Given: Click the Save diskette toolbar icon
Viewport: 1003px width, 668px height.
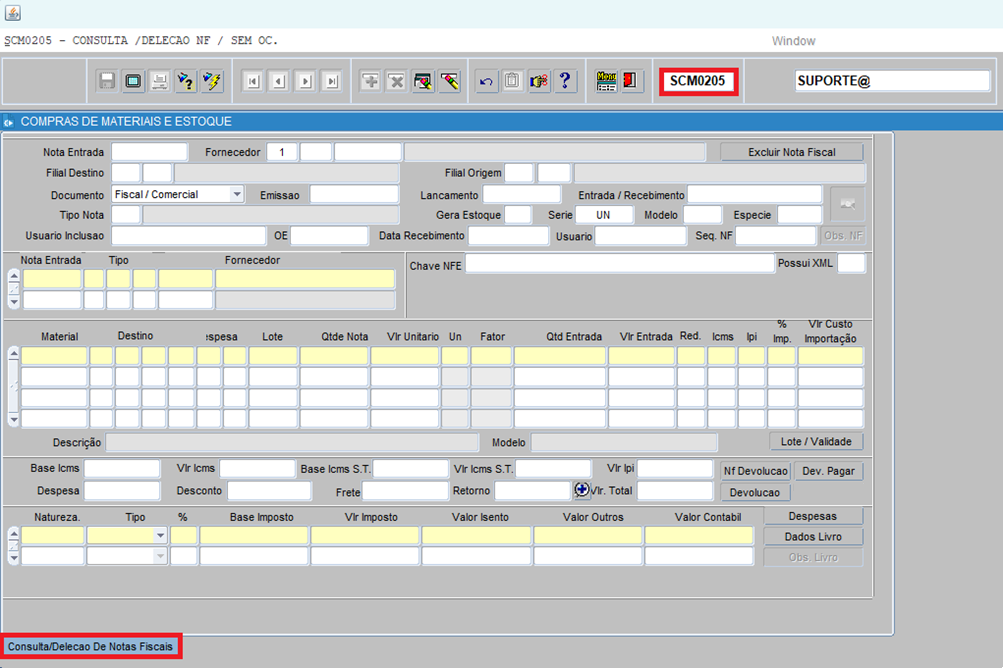Looking at the screenshot, I should point(107,81).
